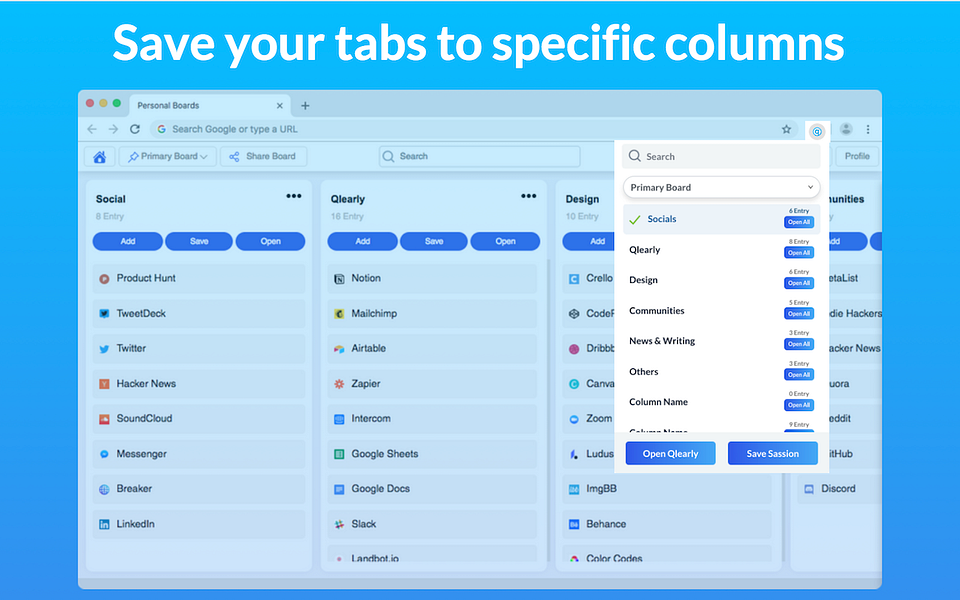Click the Notion entry icon
Image resolution: width=960 pixels, height=600 pixels.
(x=339, y=279)
